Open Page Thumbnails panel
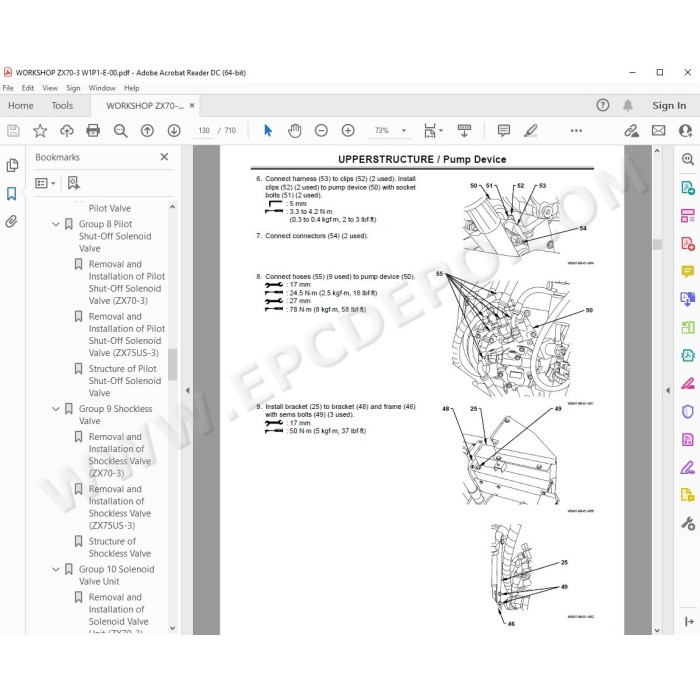 12,165
